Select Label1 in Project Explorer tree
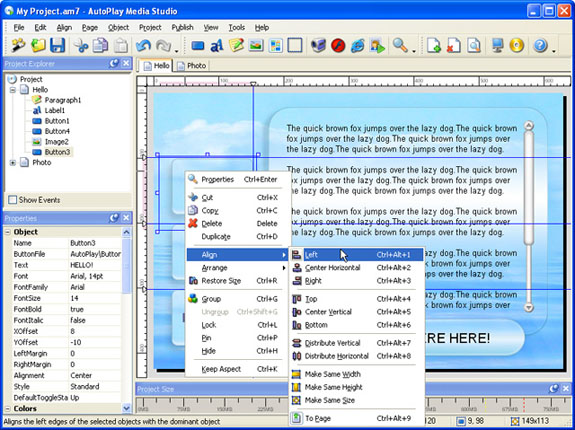The width and height of the screenshot is (575, 430). 55,110
